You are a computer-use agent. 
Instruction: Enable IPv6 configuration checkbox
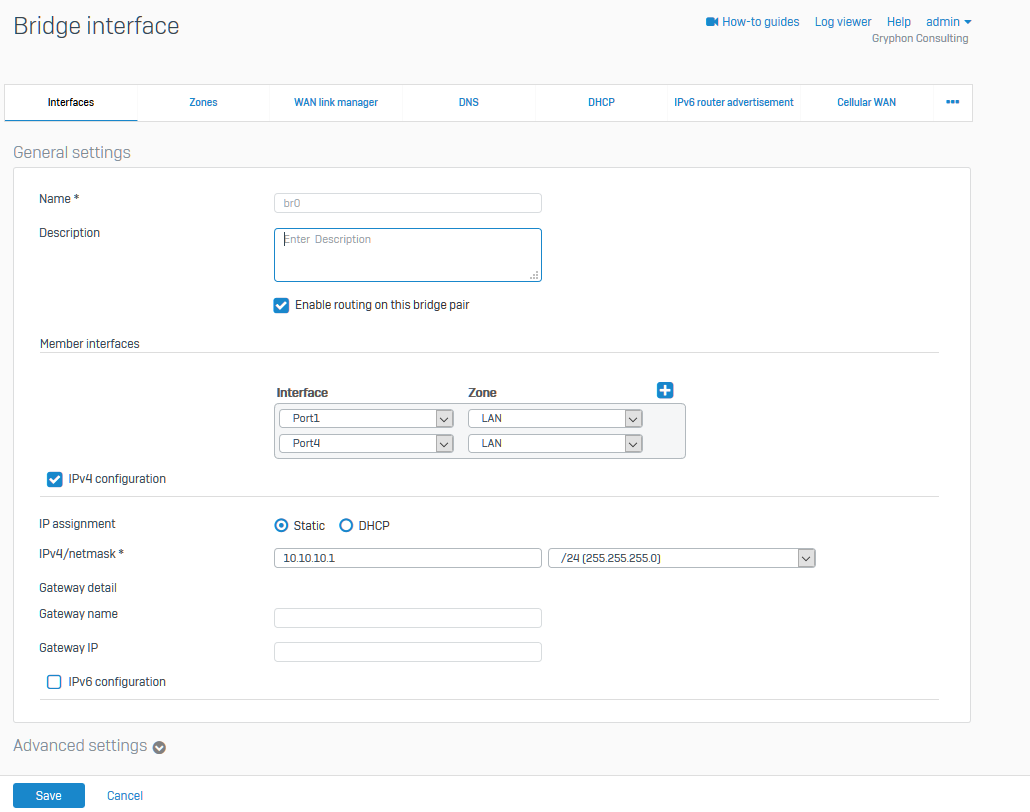pyautogui.click(x=55, y=682)
